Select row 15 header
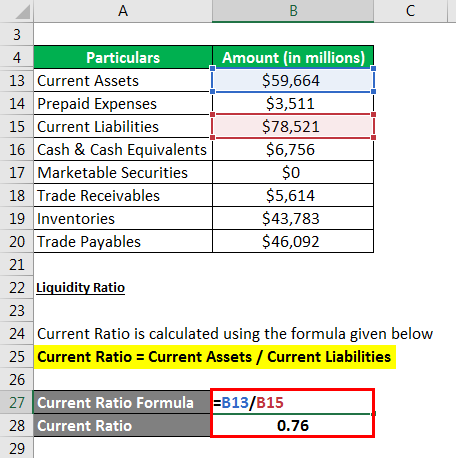 click(x=17, y=126)
